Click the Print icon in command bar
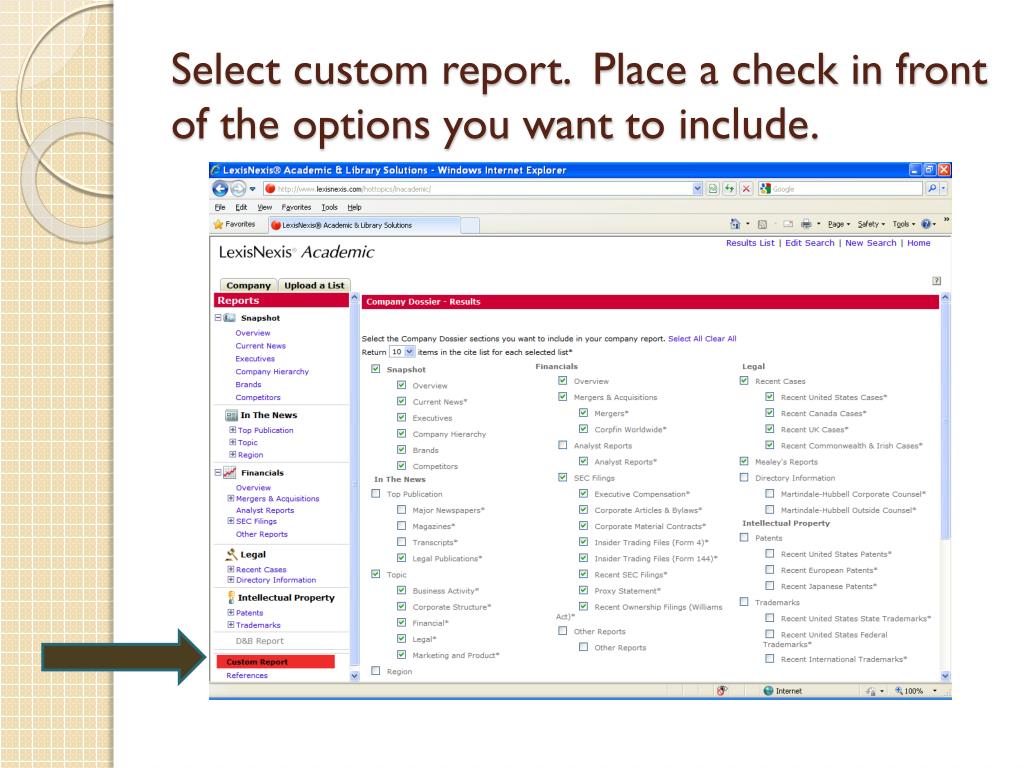The image size is (1024, 768). 806,225
